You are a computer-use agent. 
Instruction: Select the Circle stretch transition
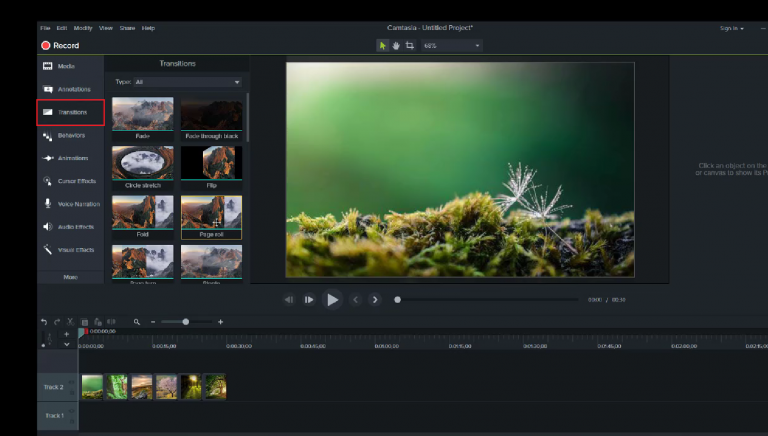point(143,168)
